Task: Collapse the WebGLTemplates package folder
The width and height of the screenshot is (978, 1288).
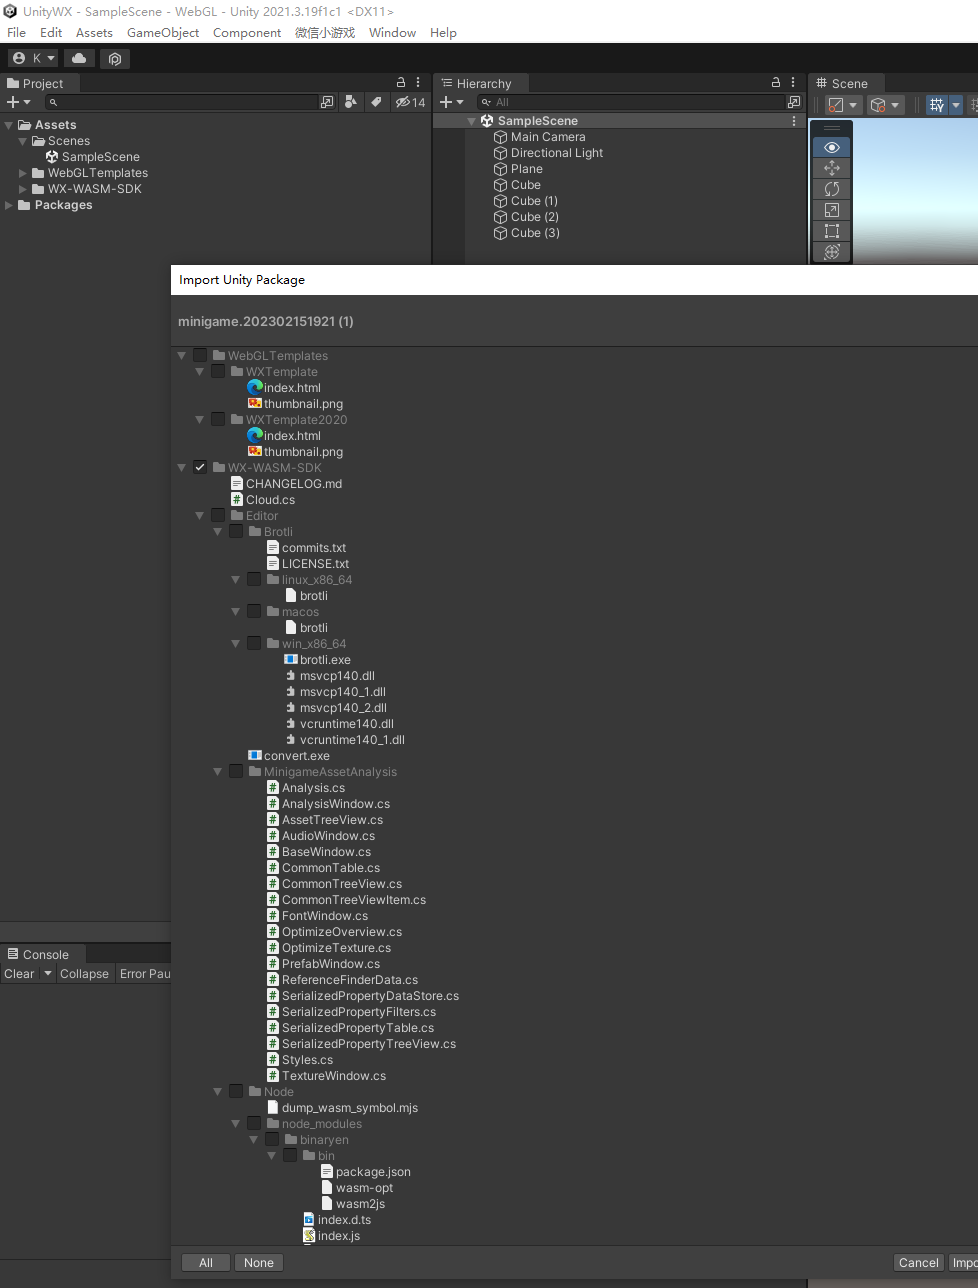Action: point(182,356)
